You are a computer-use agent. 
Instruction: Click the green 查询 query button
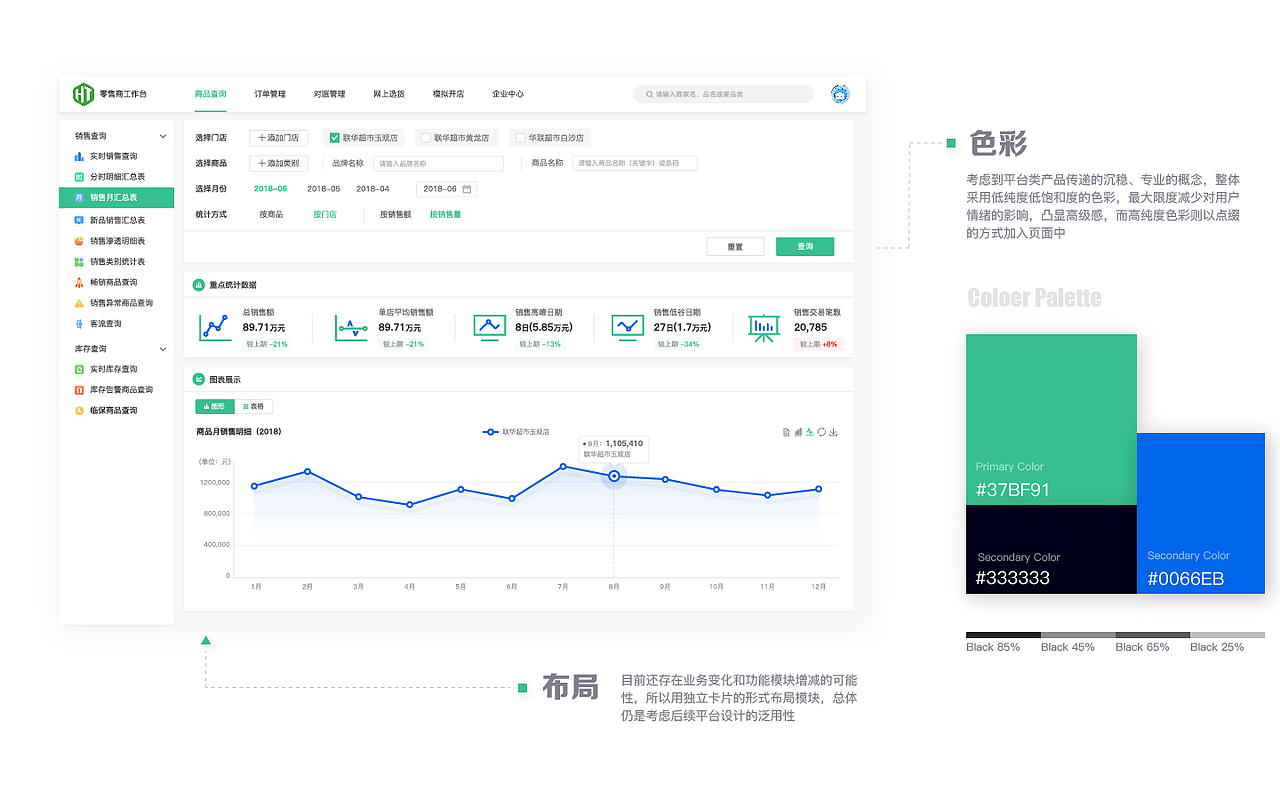(x=805, y=246)
